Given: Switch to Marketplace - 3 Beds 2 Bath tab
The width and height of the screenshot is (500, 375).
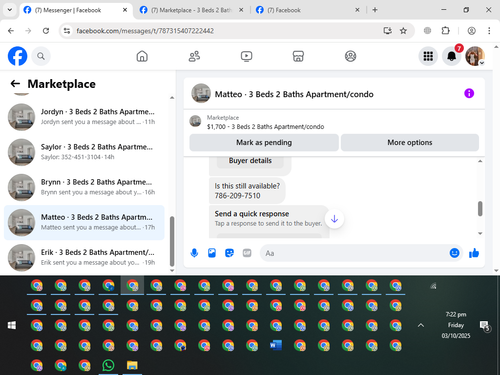Looking at the screenshot, I should [x=191, y=10].
